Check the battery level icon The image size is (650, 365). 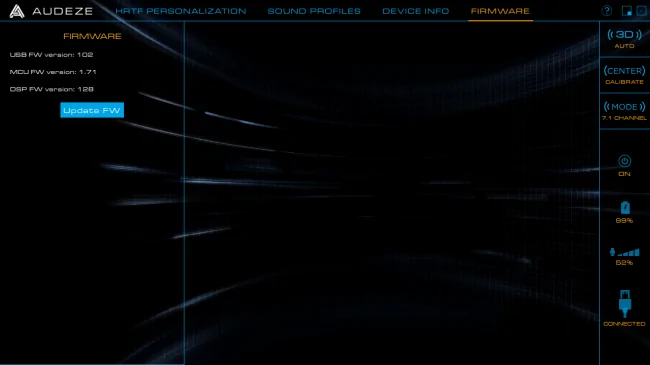[625, 207]
